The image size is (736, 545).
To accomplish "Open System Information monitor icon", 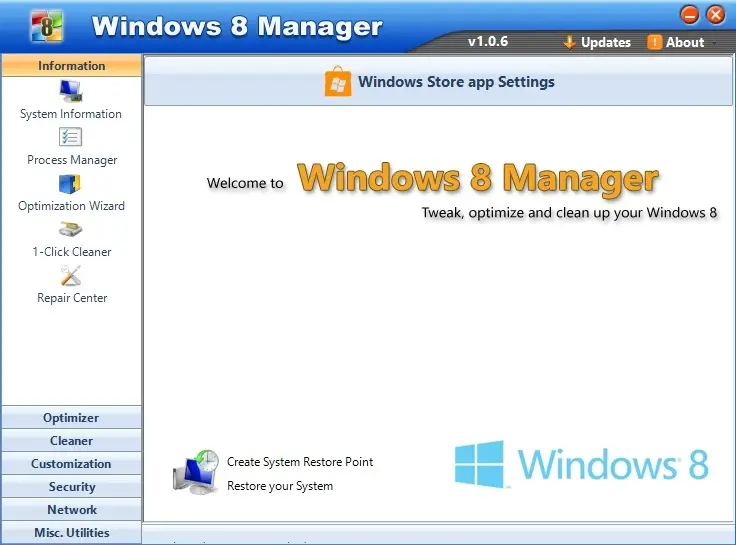I will tap(71, 91).
